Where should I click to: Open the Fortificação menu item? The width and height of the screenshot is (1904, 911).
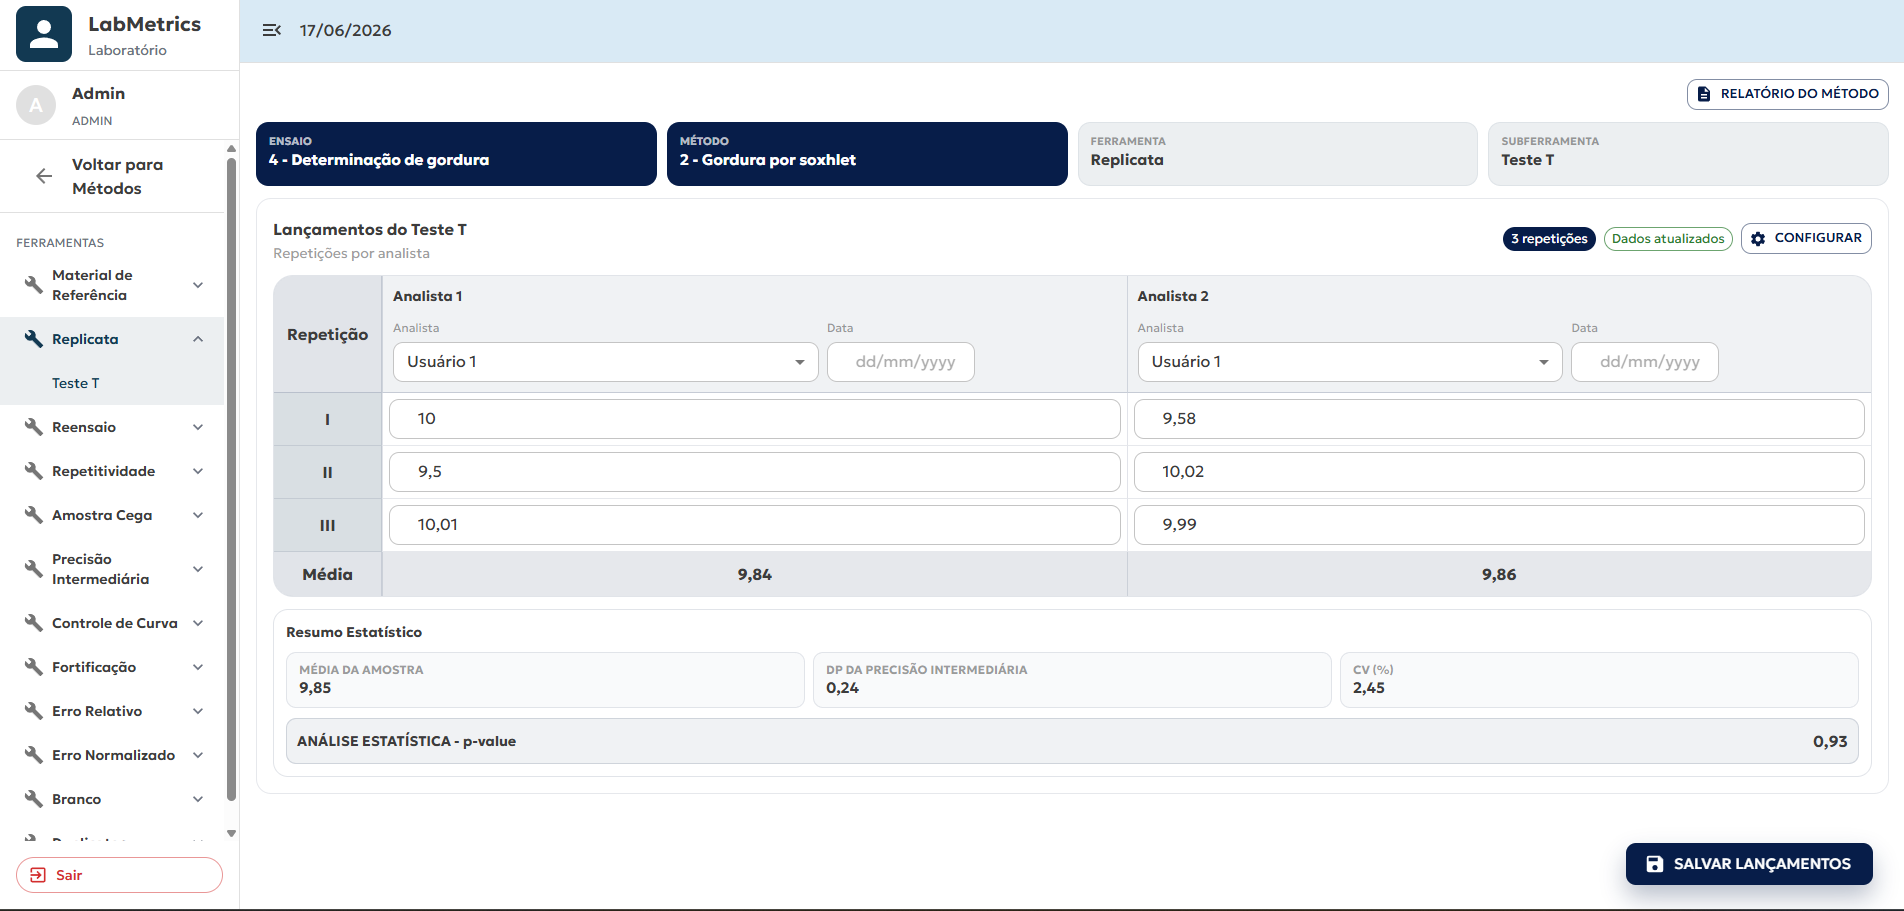point(113,667)
